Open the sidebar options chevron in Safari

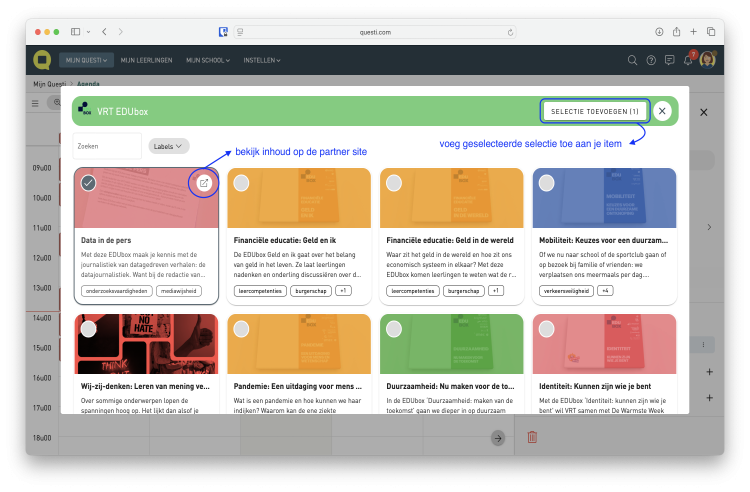tap(88, 32)
